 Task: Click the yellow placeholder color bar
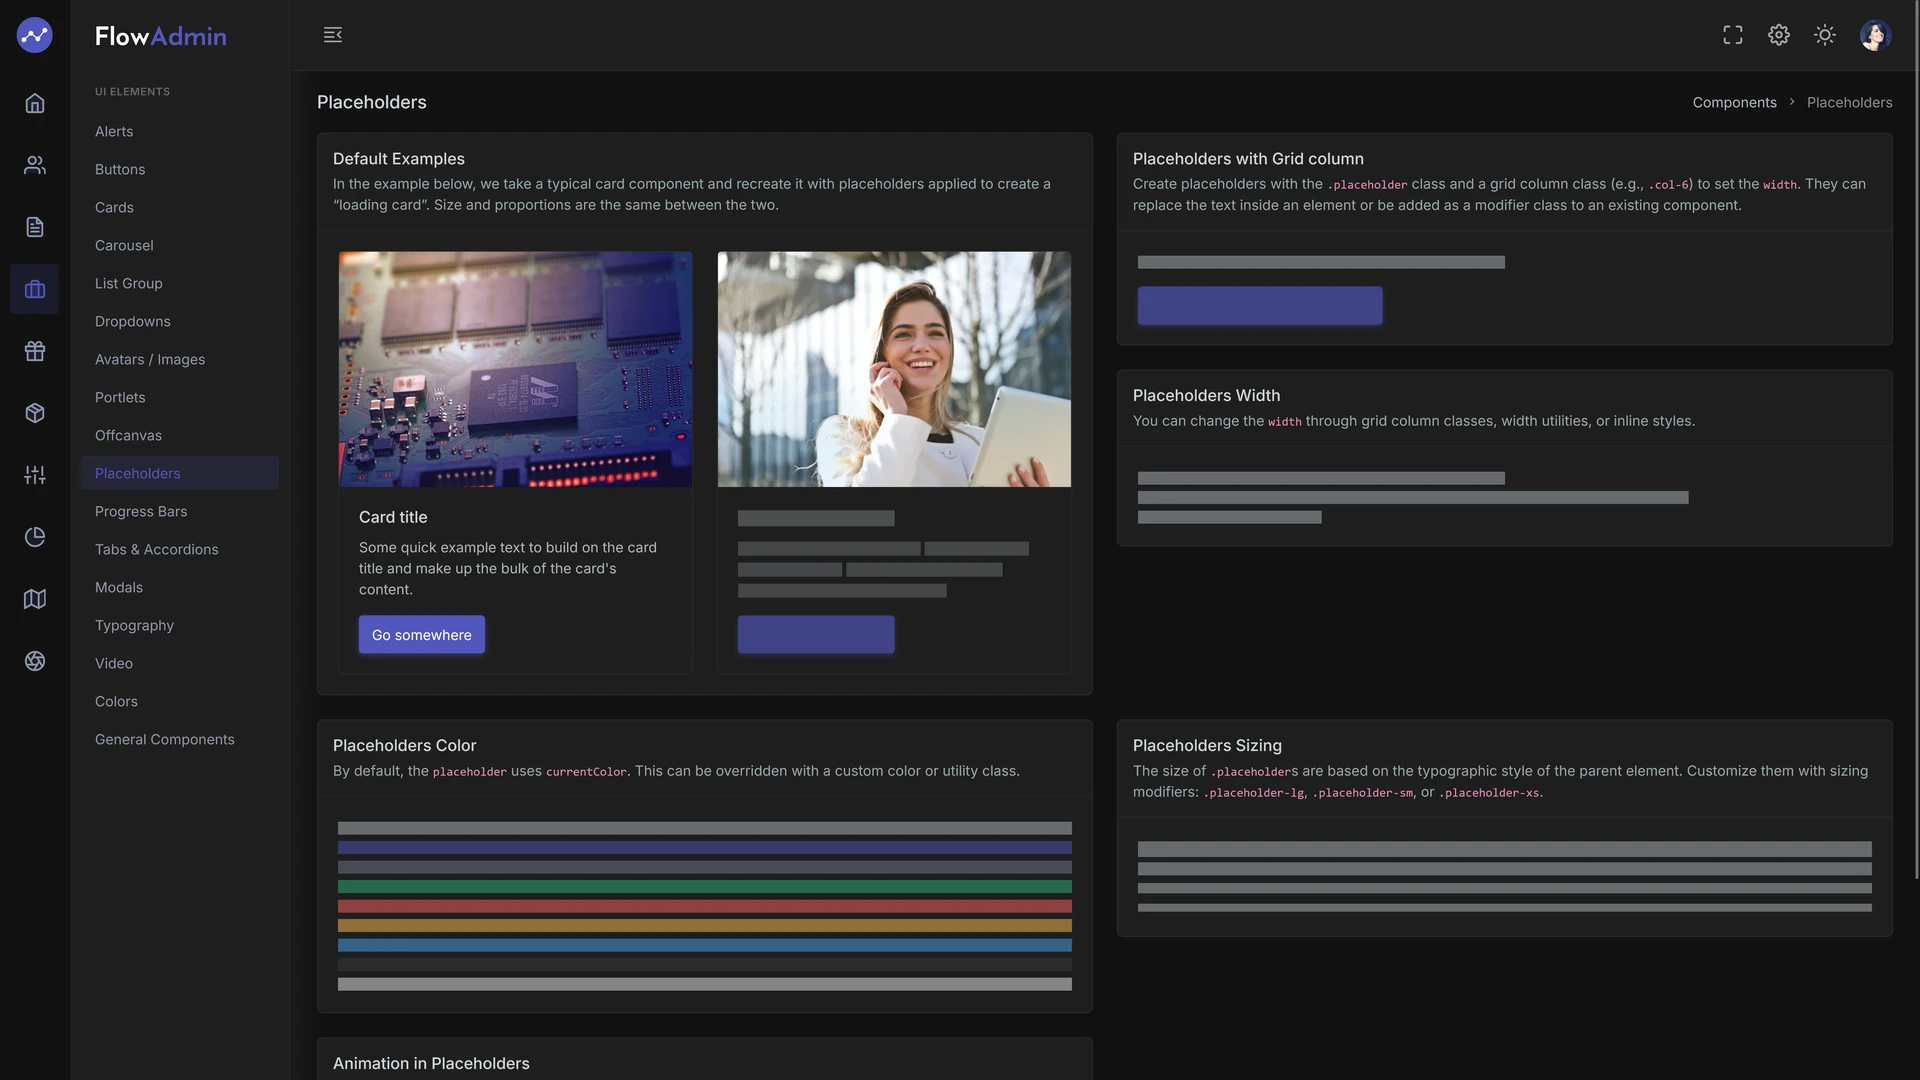click(705, 926)
